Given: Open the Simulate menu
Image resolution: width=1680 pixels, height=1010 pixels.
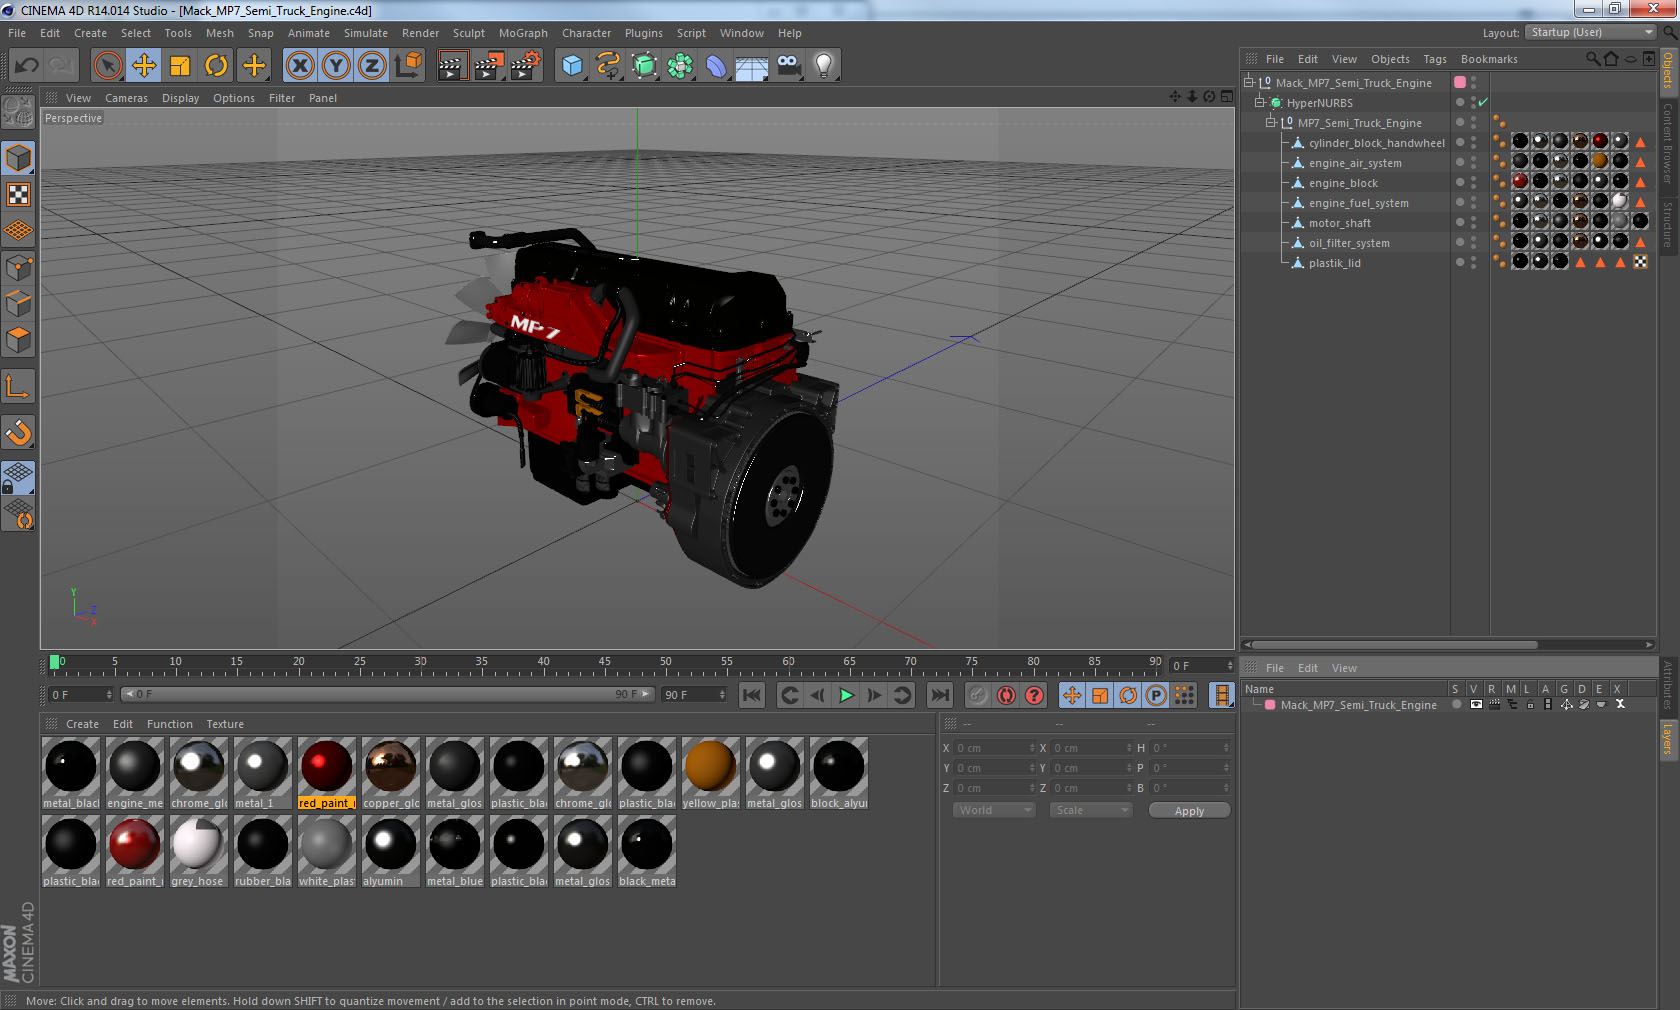Looking at the screenshot, I should click(366, 33).
